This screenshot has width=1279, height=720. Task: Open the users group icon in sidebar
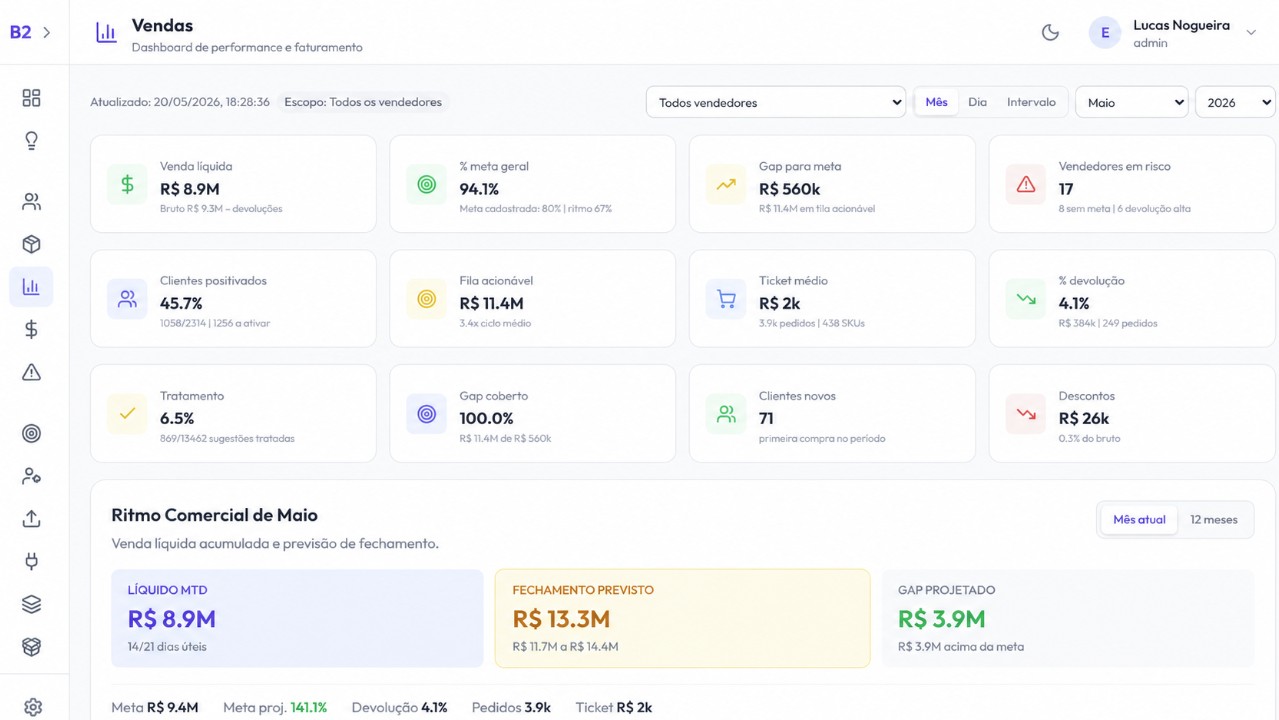click(31, 202)
